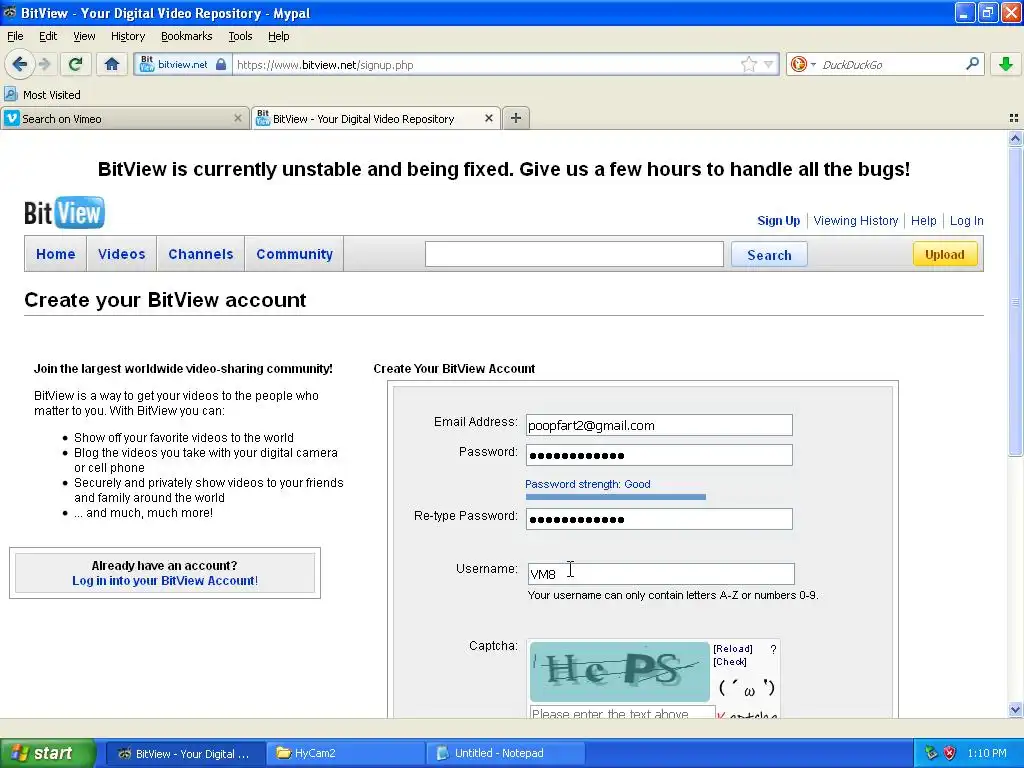
Task: Open the Bookmarks menu
Action: click(186, 36)
